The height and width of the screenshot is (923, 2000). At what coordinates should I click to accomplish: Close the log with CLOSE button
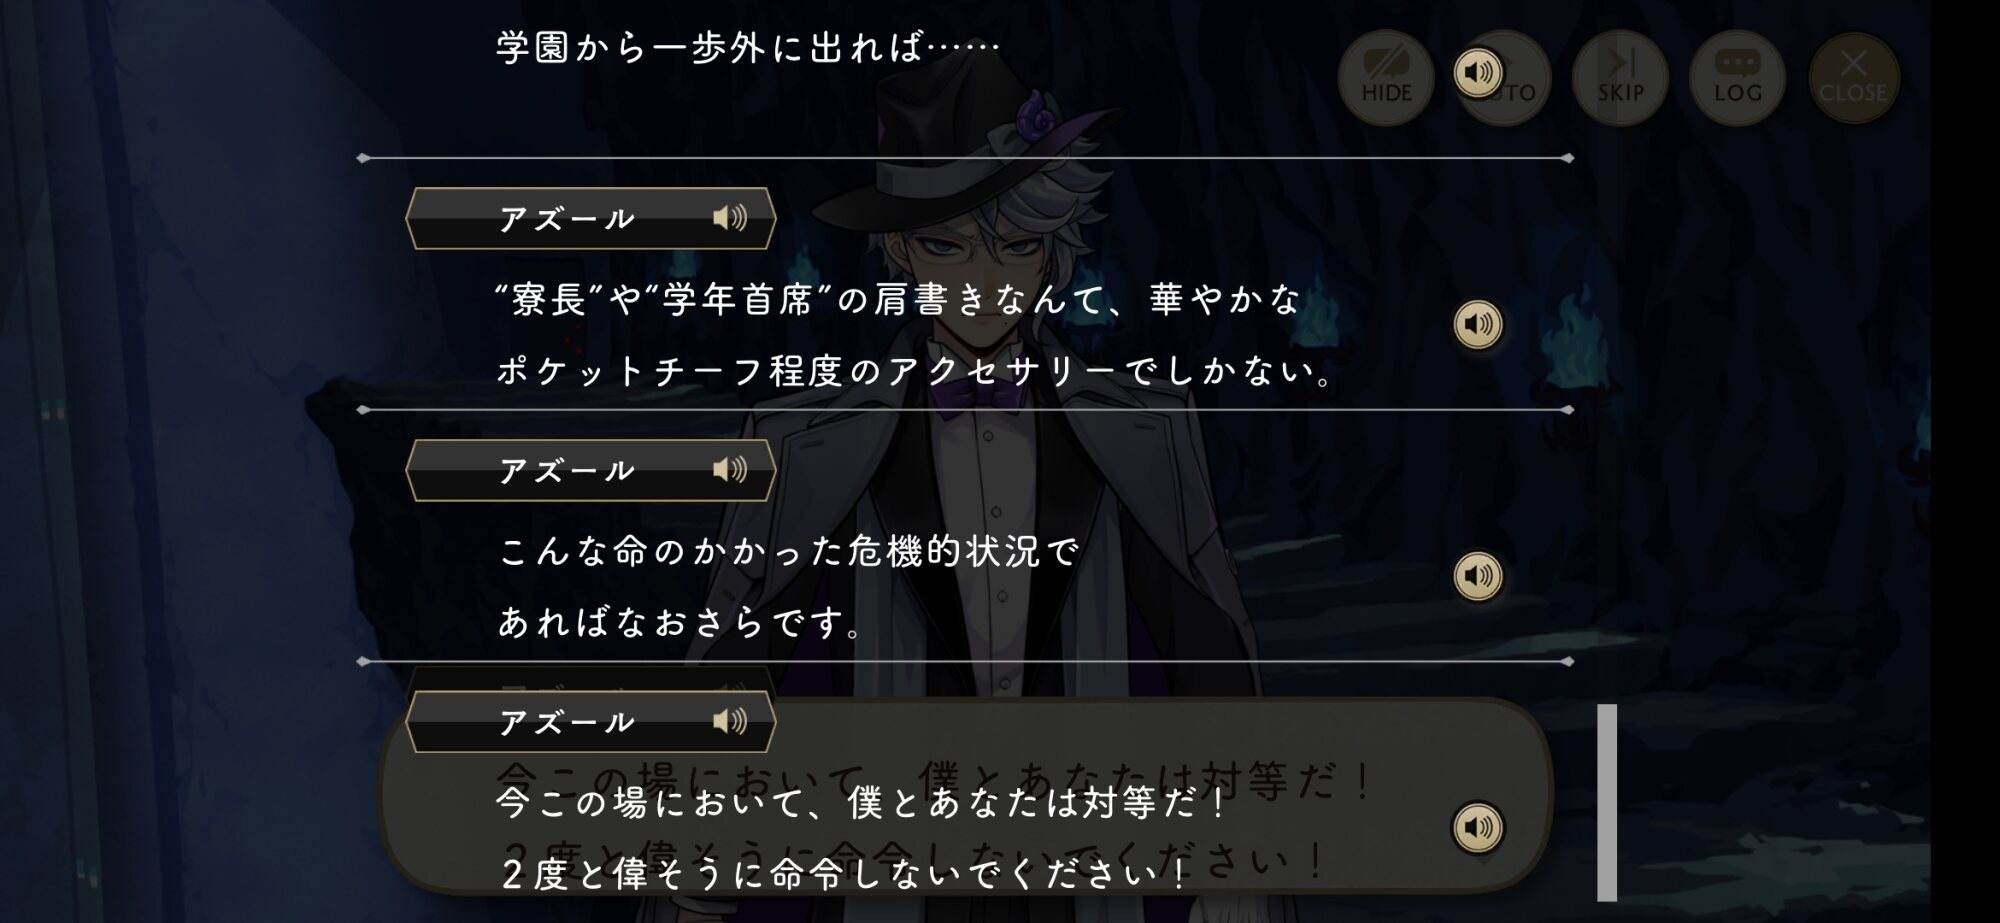pyautogui.click(x=1853, y=78)
